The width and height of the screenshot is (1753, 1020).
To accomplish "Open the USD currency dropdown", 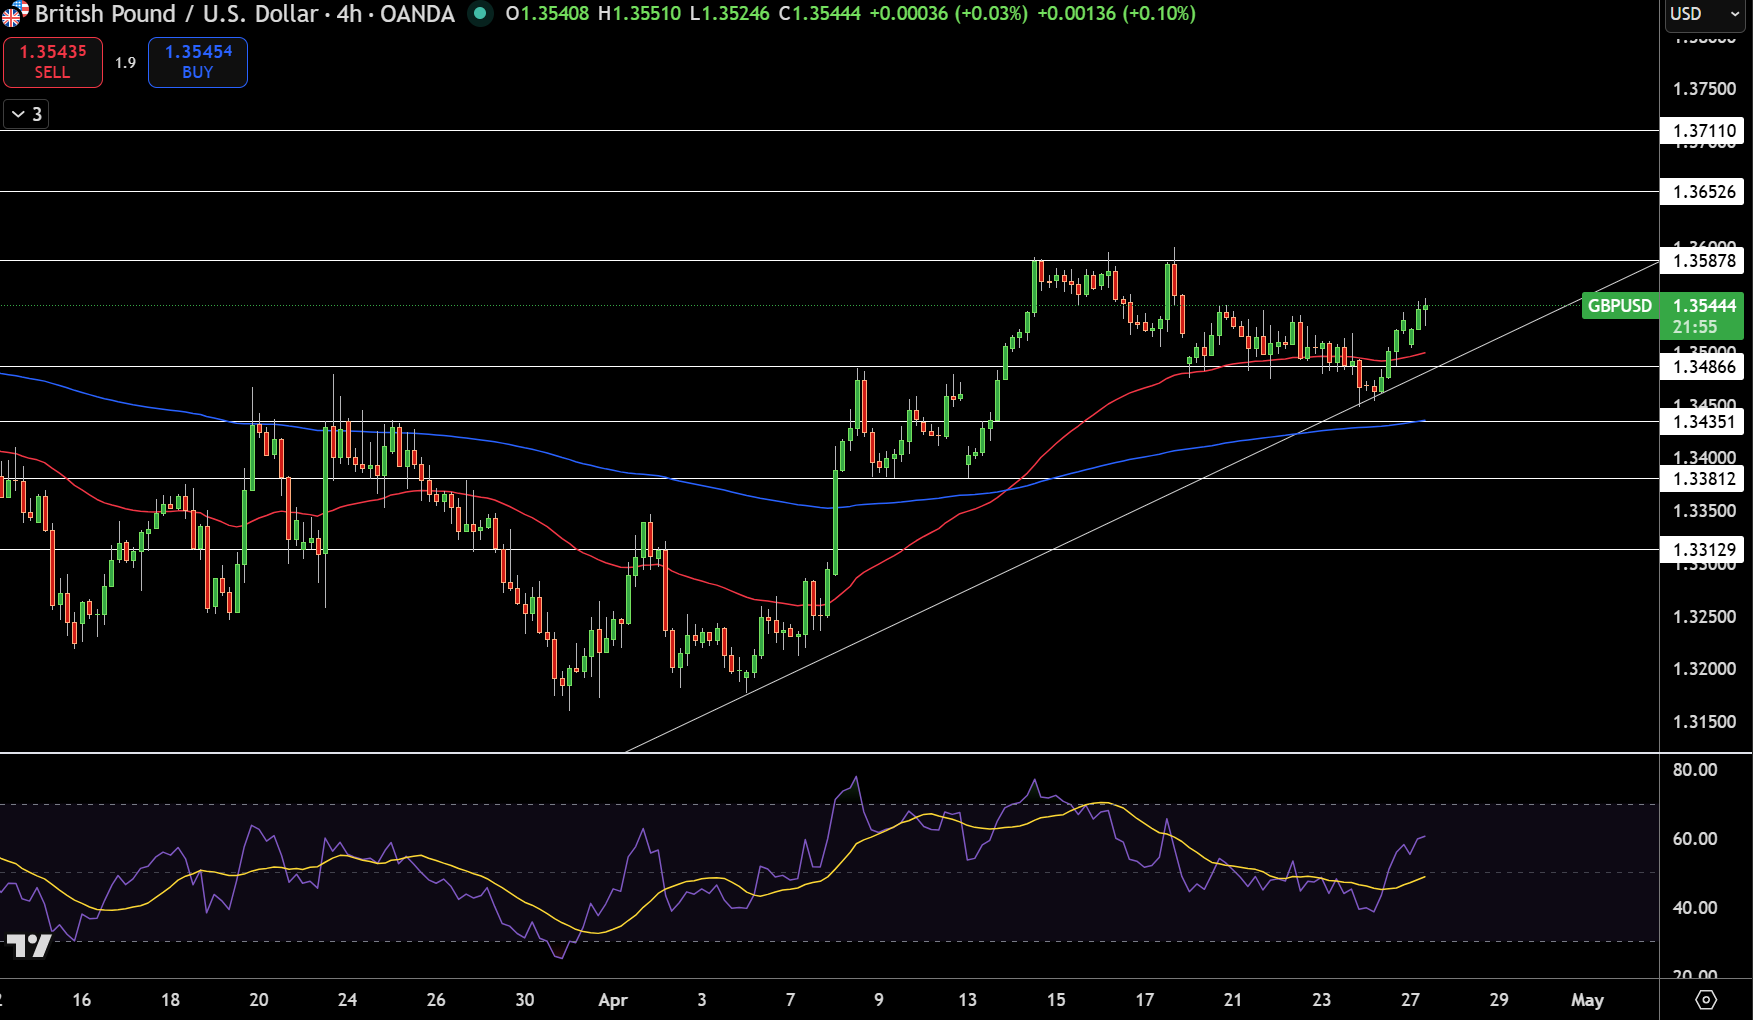I will pos(1704,14).
